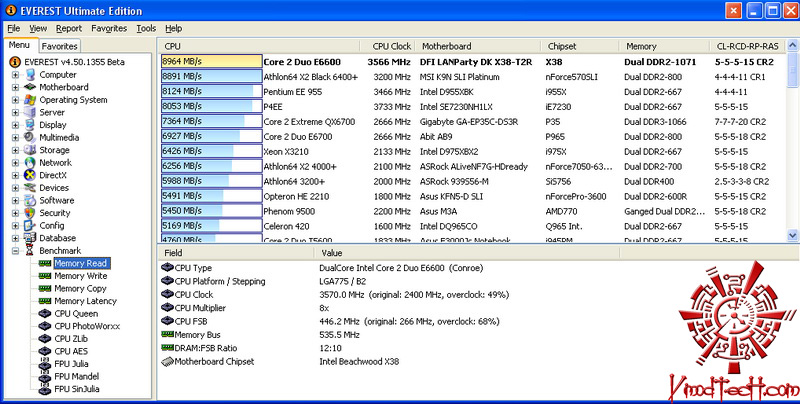Image resolution: width=800 pixels, height=404 pixels.
Task: Click the Computer tree icon
Action: (31, 74)
